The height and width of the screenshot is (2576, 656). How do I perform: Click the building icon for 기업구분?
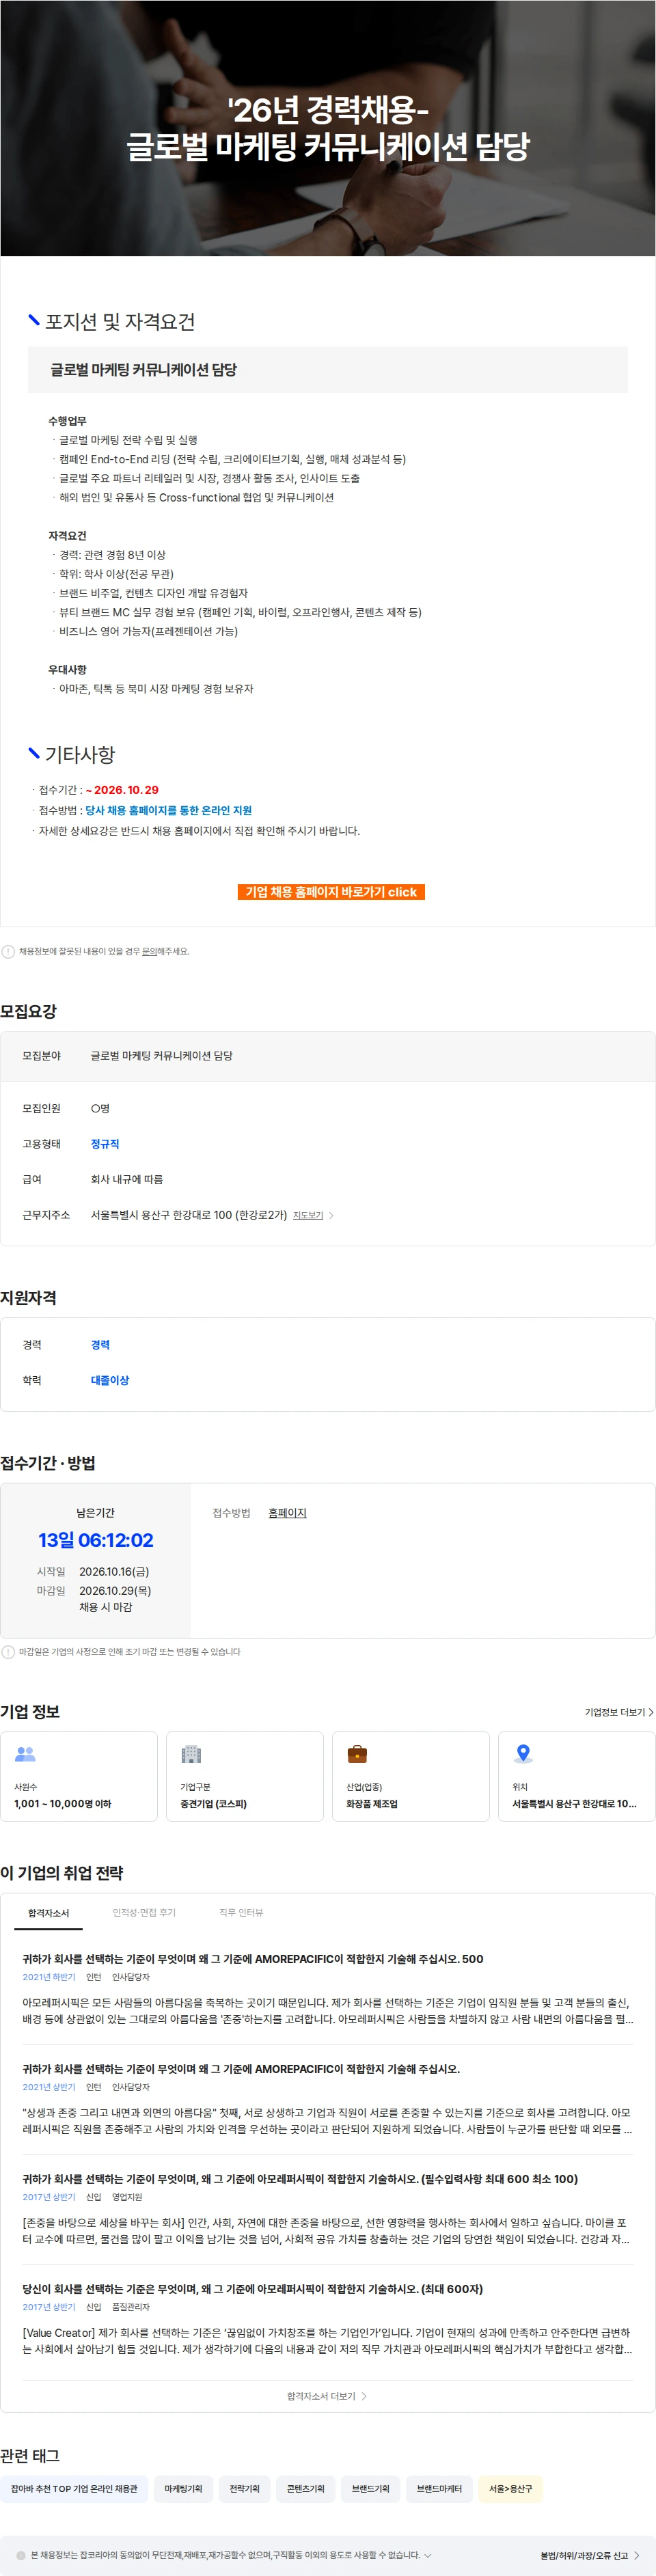coord(191,1753)
